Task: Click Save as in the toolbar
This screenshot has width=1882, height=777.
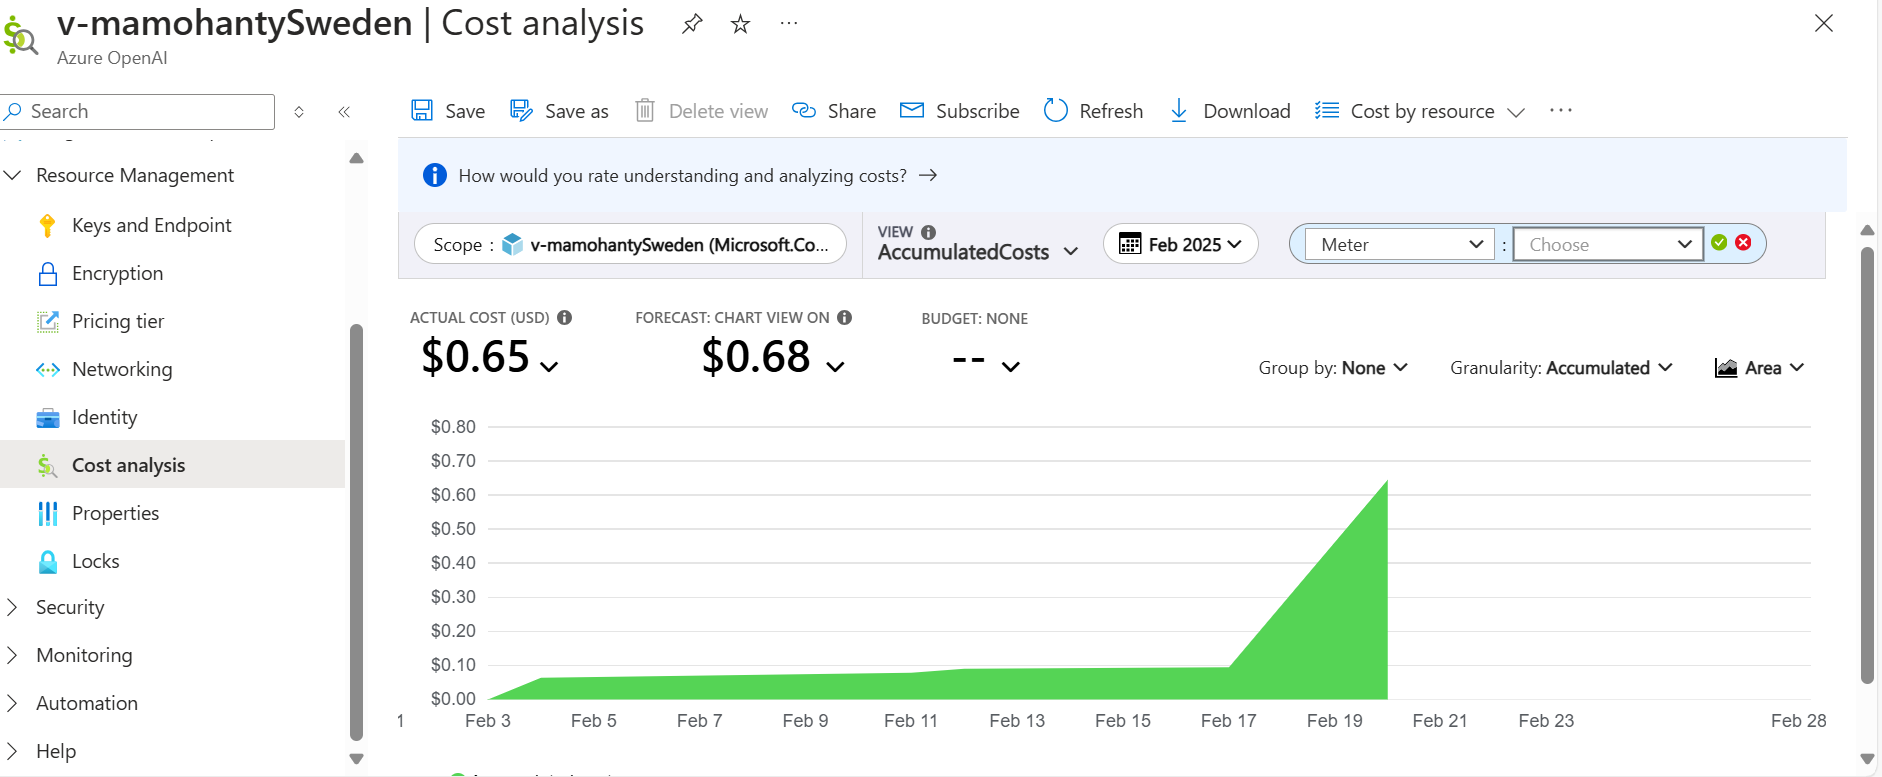Action: 559,111
